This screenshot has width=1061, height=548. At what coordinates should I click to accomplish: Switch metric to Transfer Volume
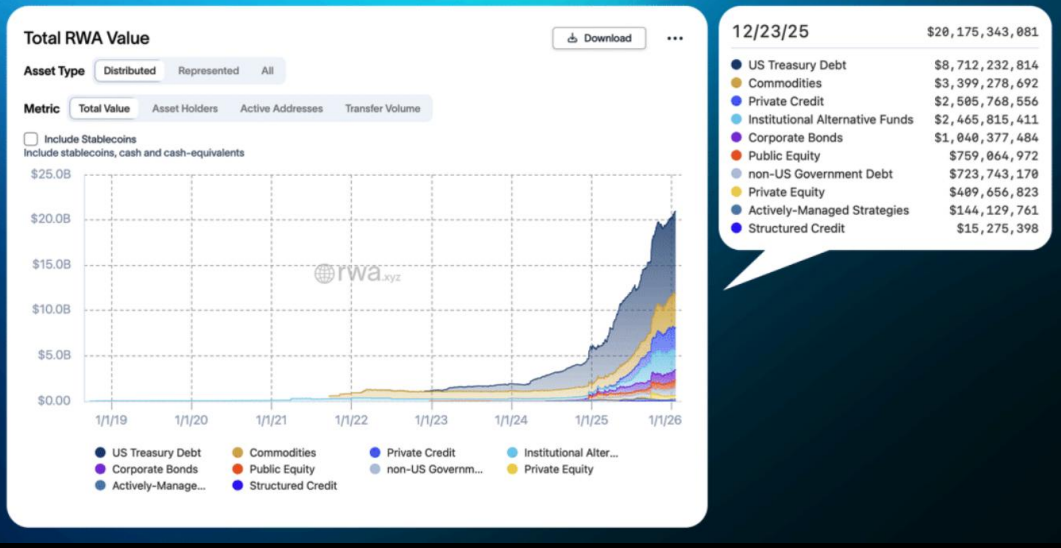tap(382, 108)
